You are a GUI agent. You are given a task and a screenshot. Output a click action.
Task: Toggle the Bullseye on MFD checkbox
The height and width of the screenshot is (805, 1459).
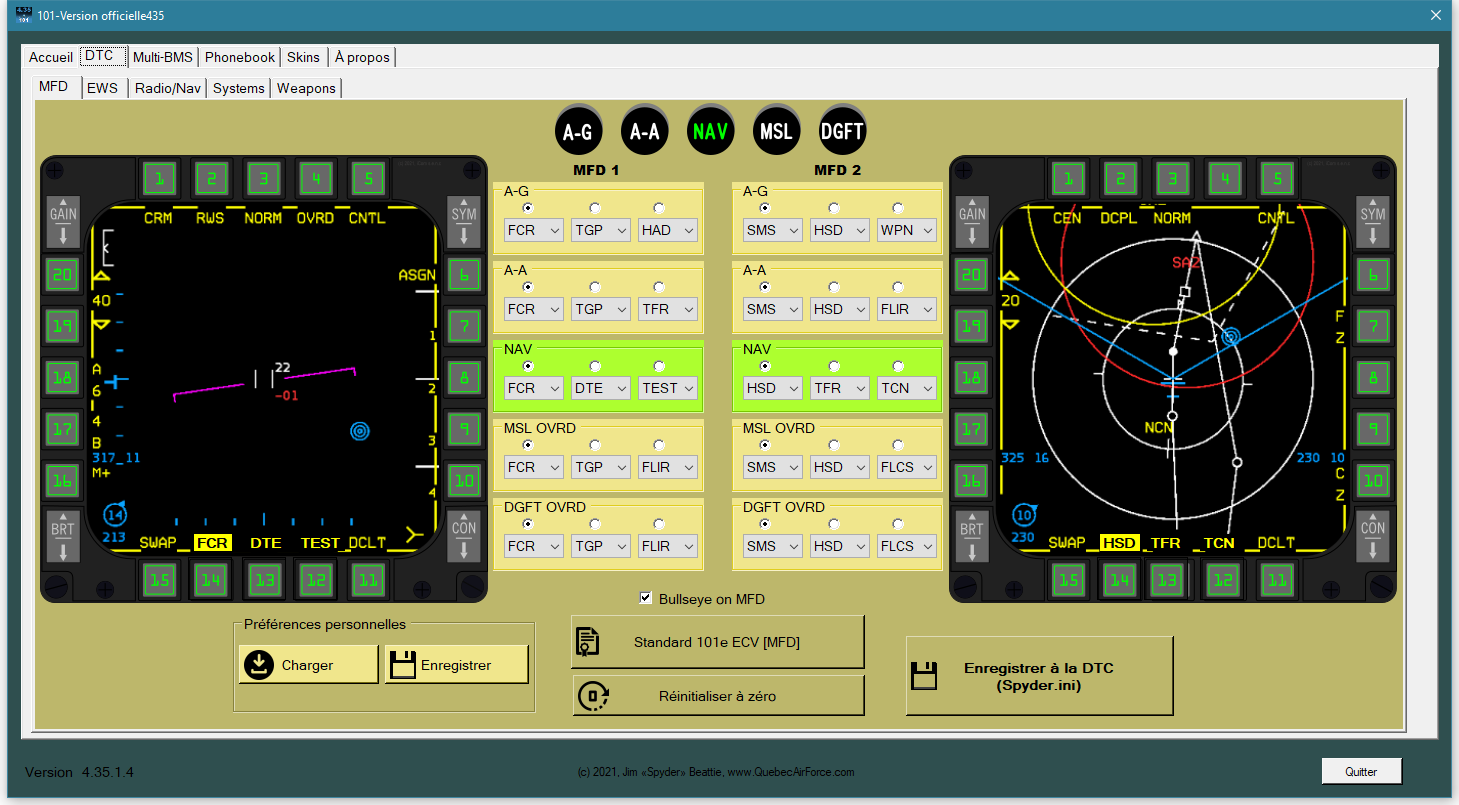pyautogui.click(x=646, y=599)
